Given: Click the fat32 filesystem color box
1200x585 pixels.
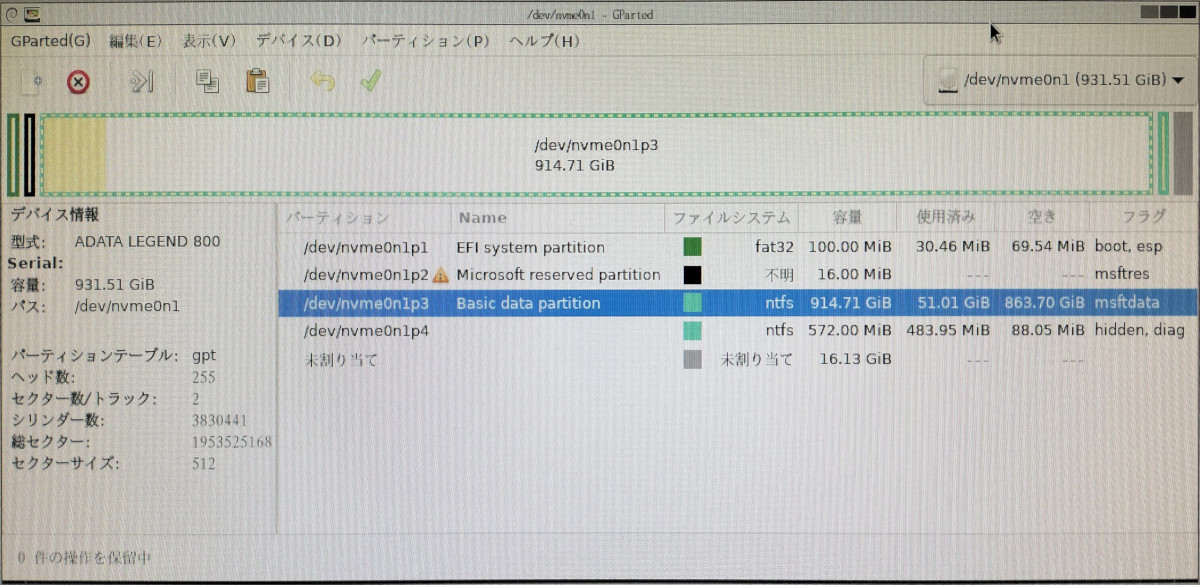Looking at the screenshot, I should 692,246.
